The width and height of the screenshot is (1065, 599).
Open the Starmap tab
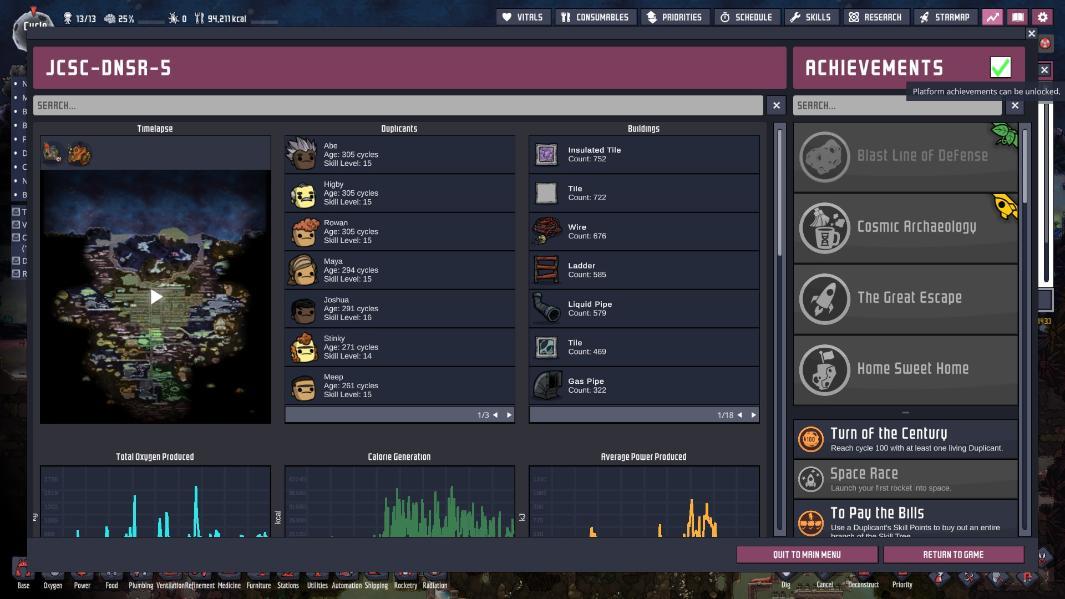point(944,17)
